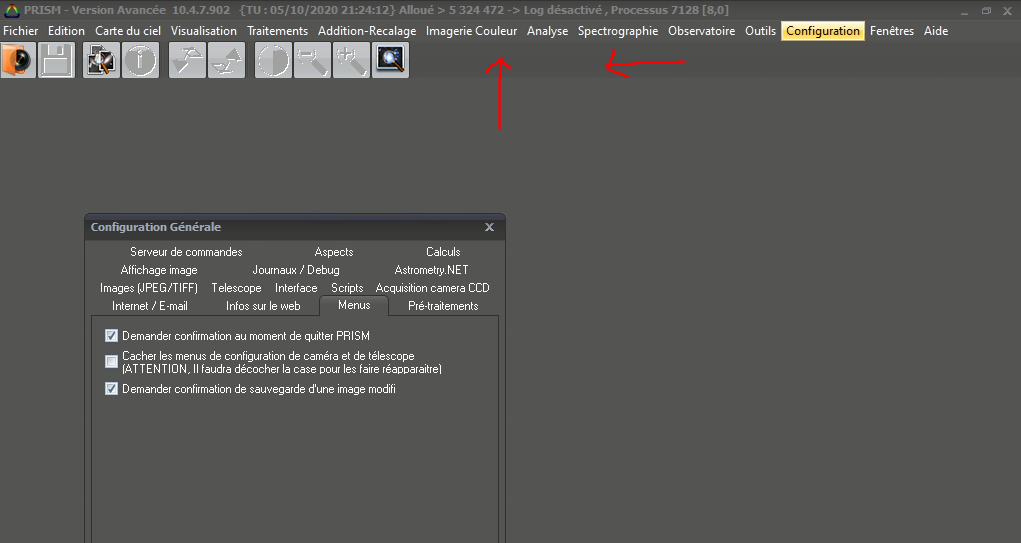The width and height of the screenshot is (1021, 543).
Task: Switch to the Astrometry.NET tab
Action: (x=431, y=270)
